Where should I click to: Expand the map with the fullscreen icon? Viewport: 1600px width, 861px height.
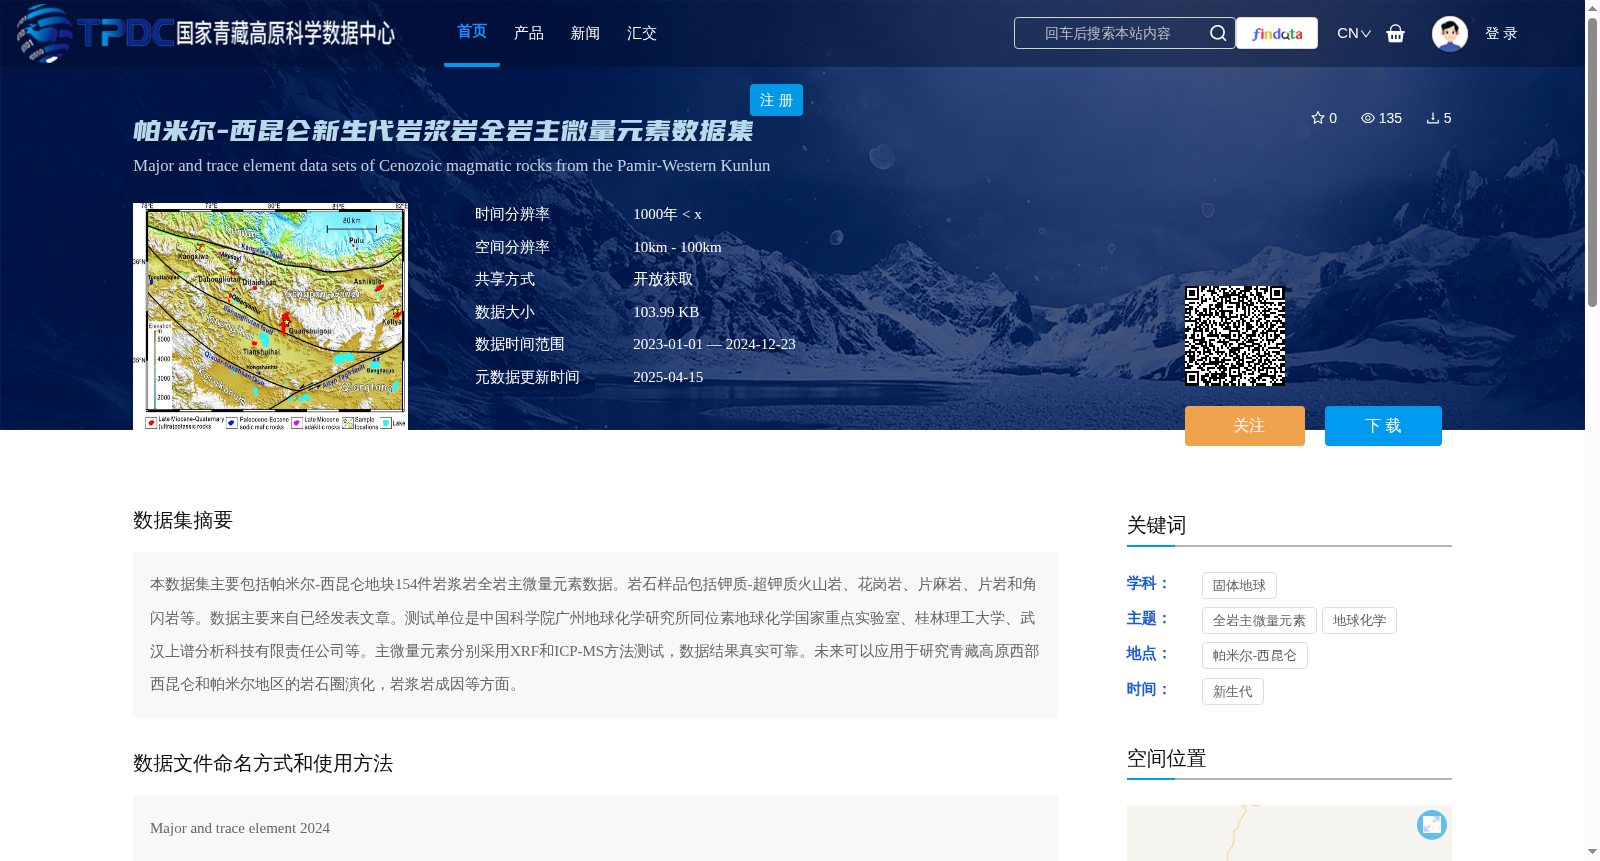pyautogui.click(x=1431, y=824)
